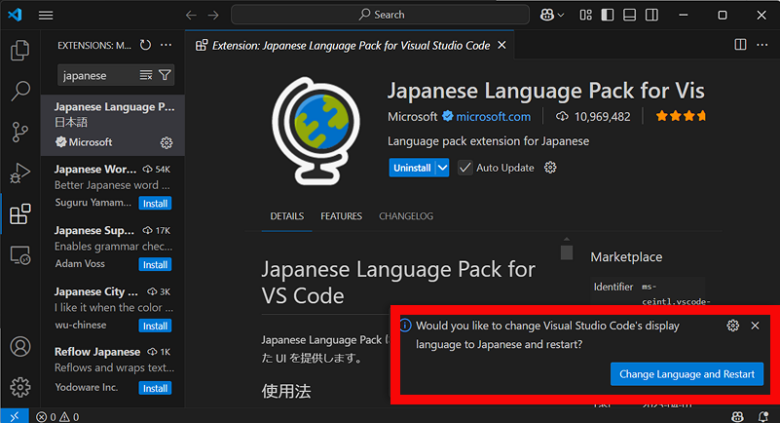Select Japanese Language Pack in the list
This screenshot has height=423, width=780.
tap(113, 125)
